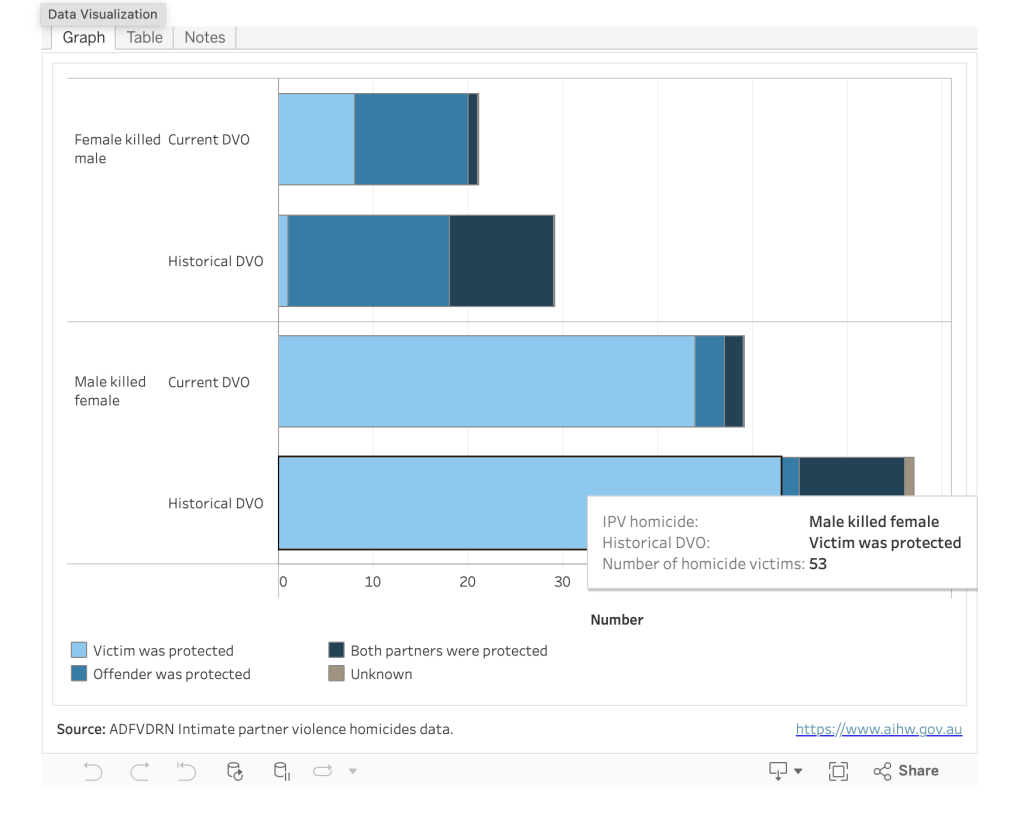Open the Download icon in toolbar
Viewport: 1024px width, 820px height.
778,771
